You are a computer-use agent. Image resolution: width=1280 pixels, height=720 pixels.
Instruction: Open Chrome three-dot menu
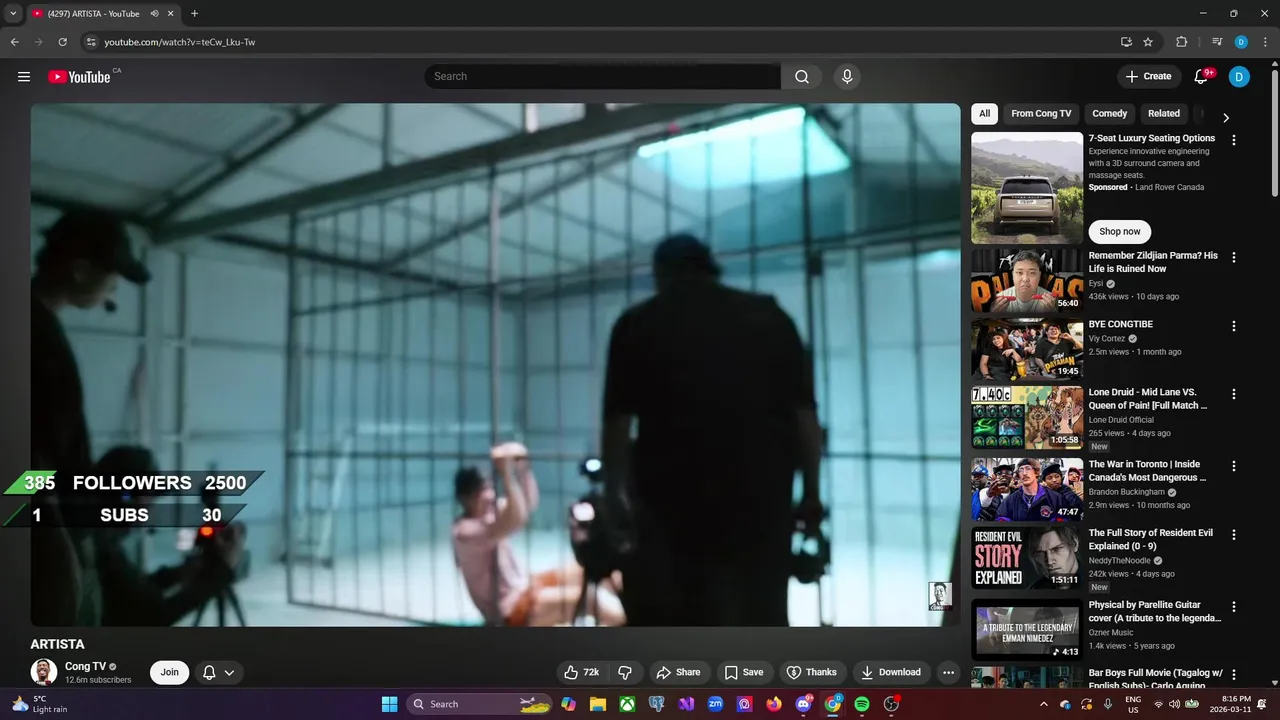pos(1264,42)
